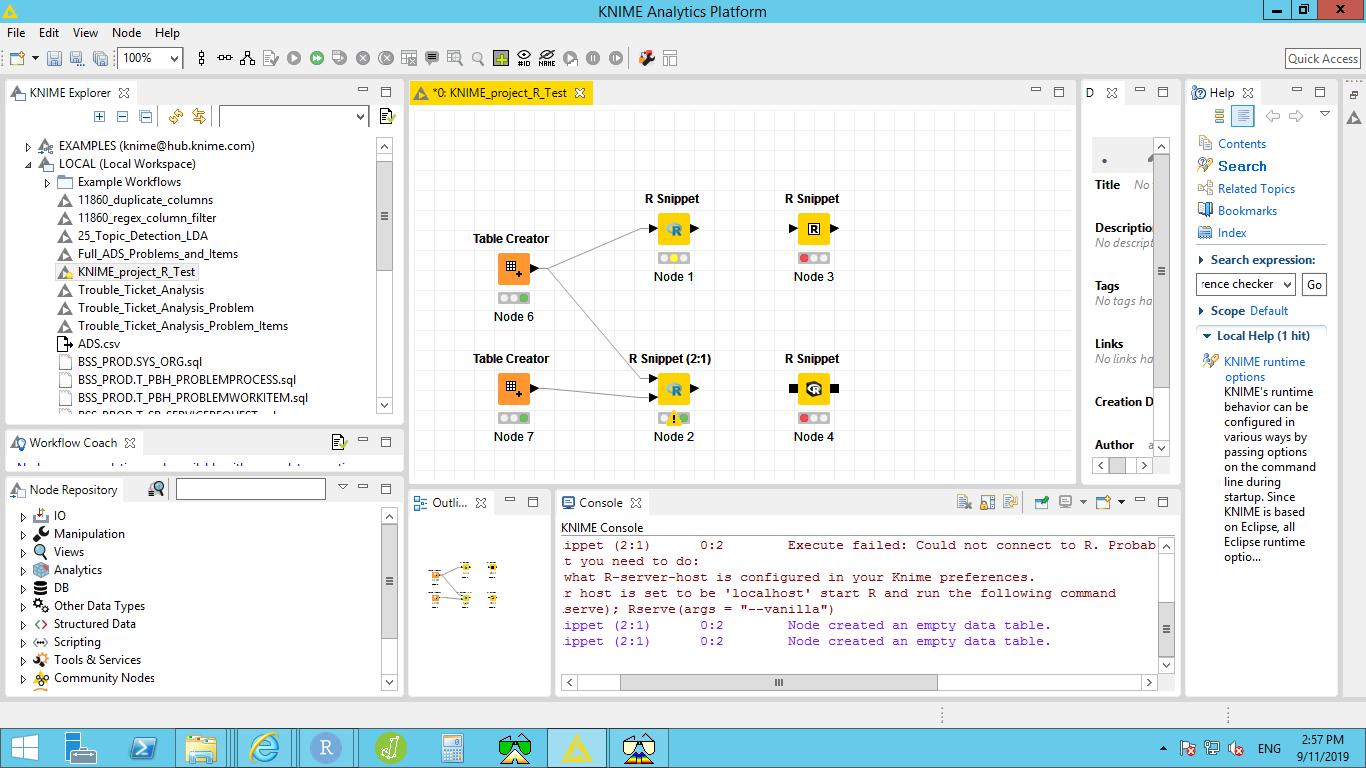Image resolution: width=1366 pixels, height=768 pixels.
Task: Open the Related Topics link in Help
Action: [1256, 189]
